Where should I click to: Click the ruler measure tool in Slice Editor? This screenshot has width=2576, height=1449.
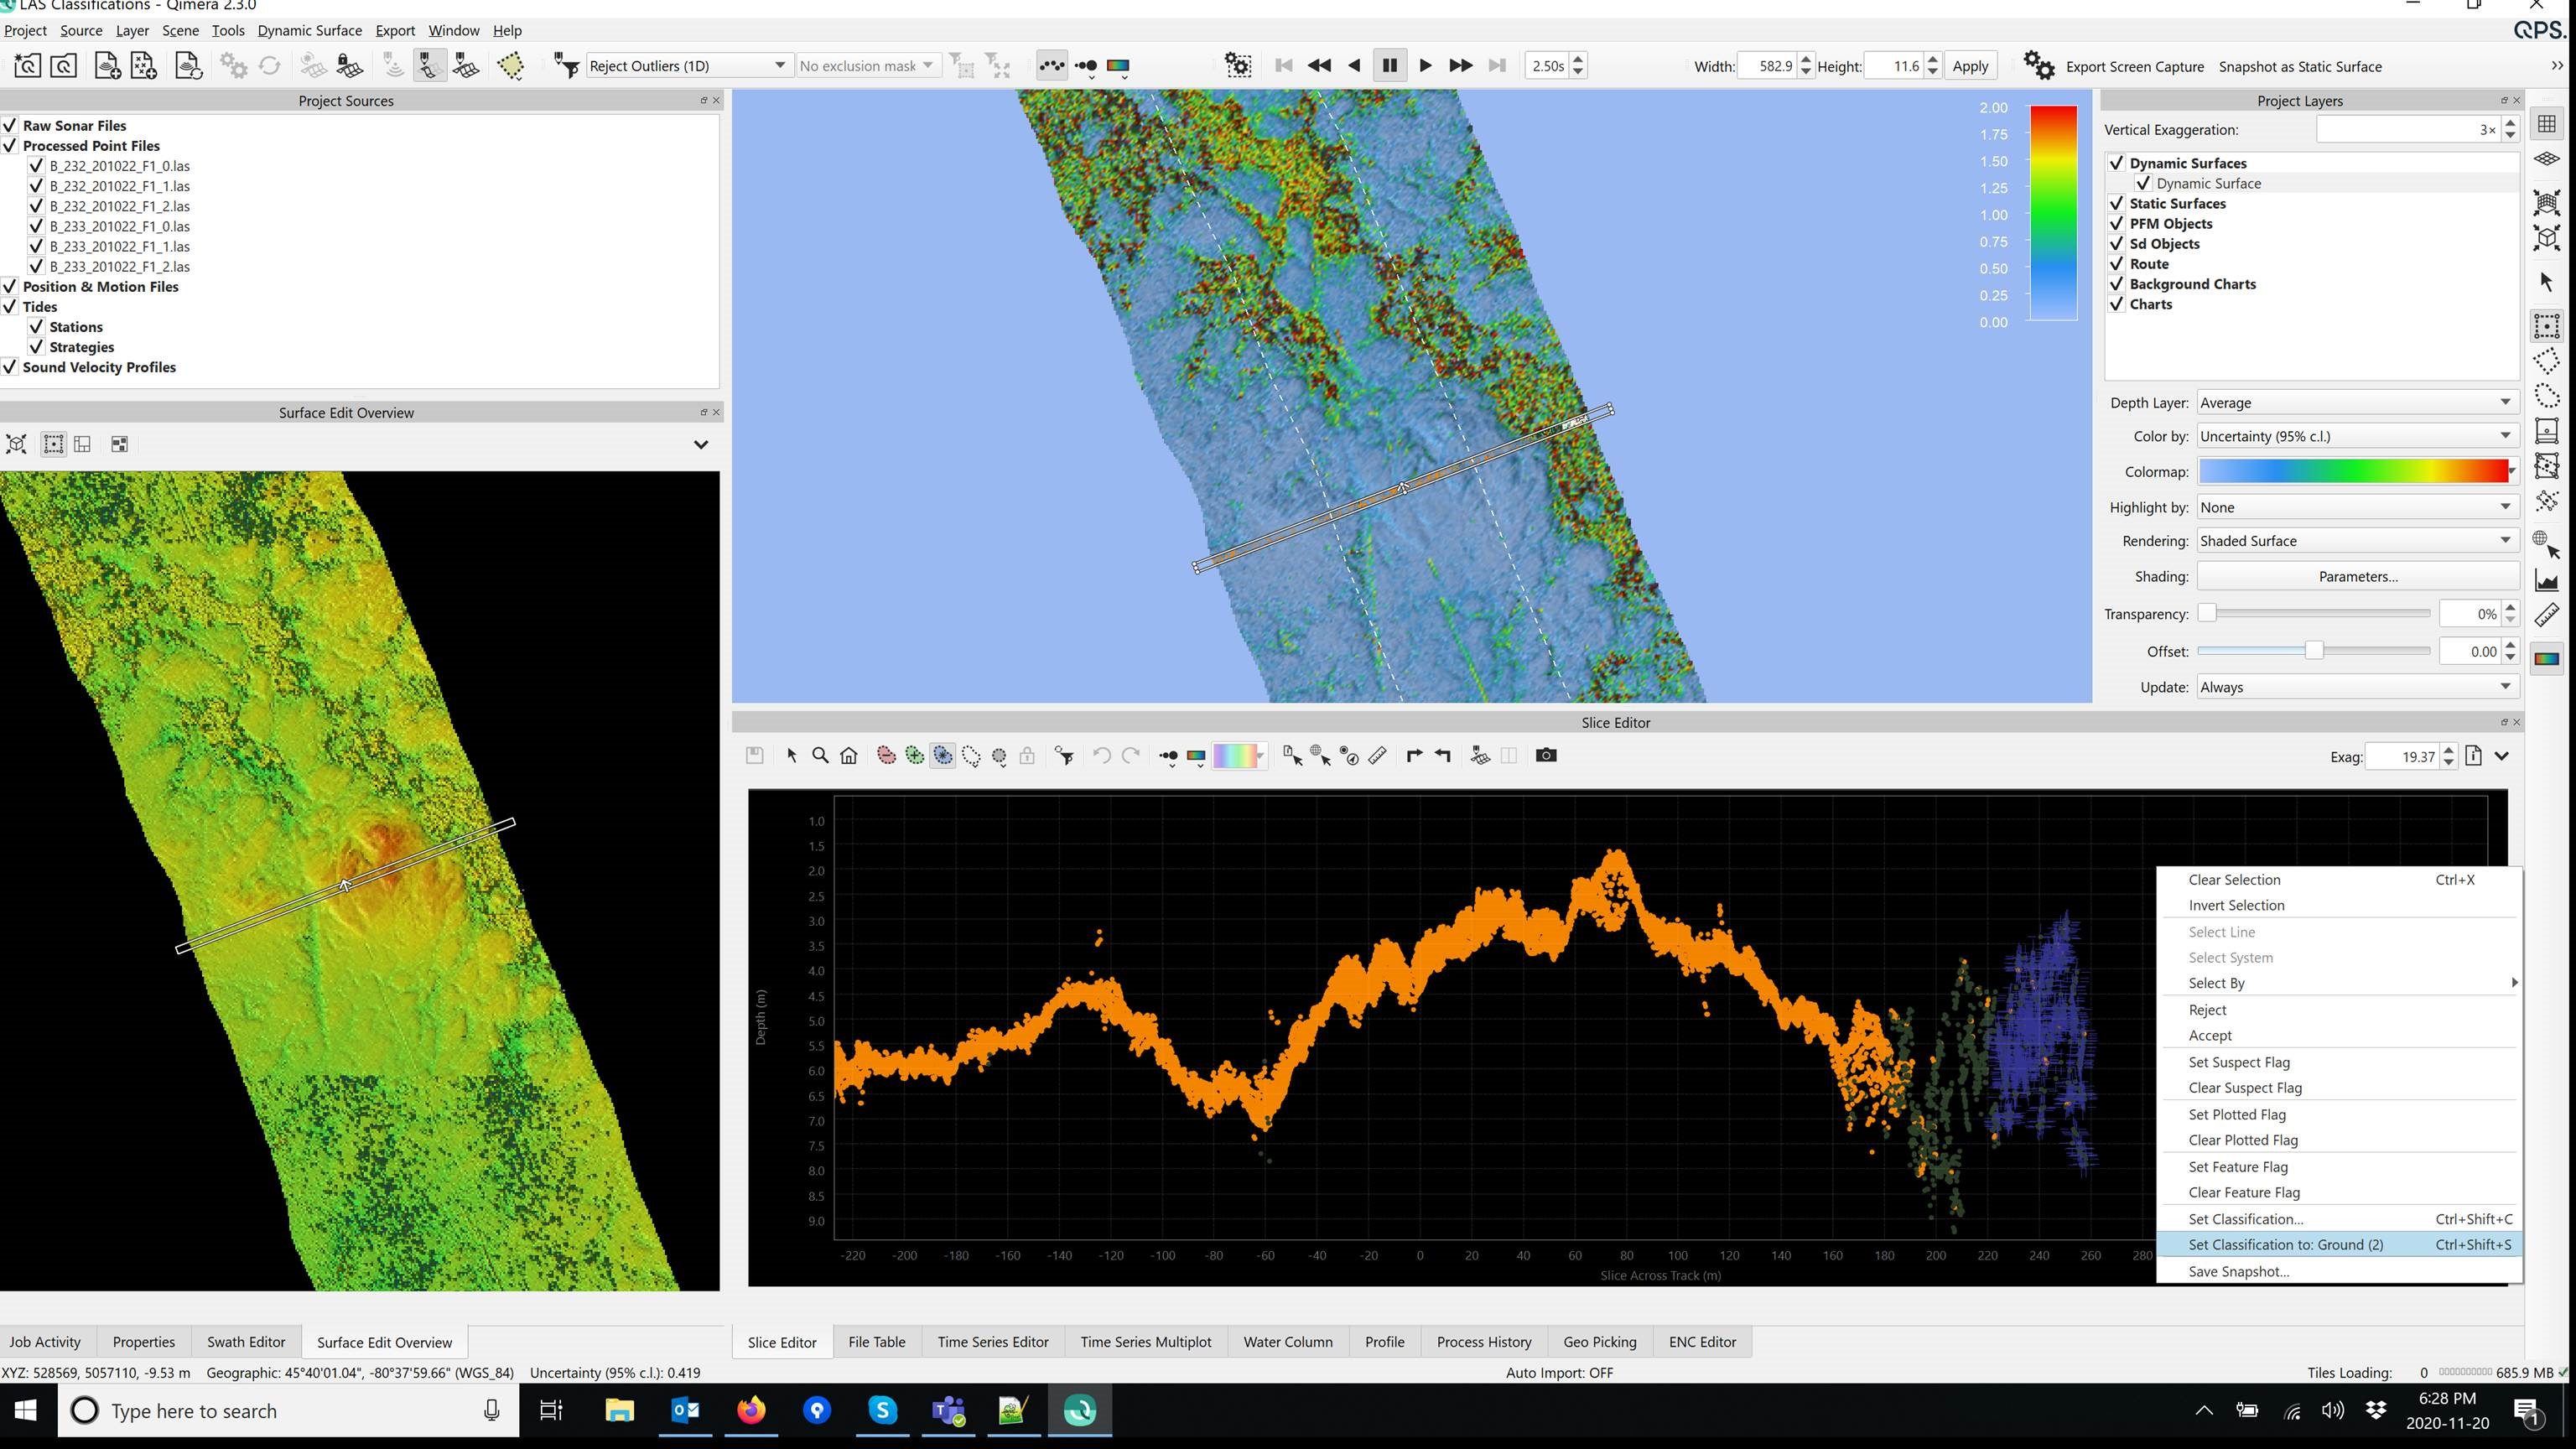pos(1377,755)
